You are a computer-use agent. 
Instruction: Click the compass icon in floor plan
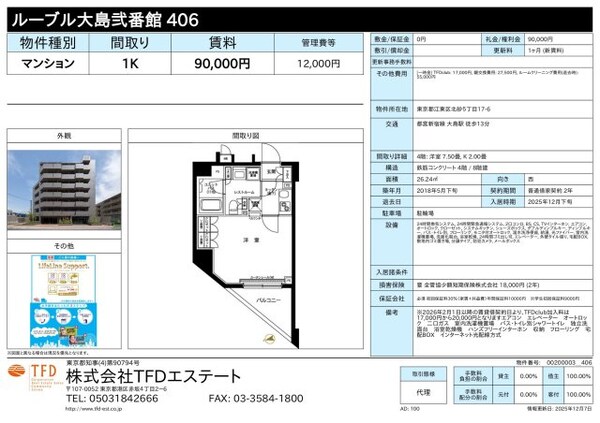(270, 339)
